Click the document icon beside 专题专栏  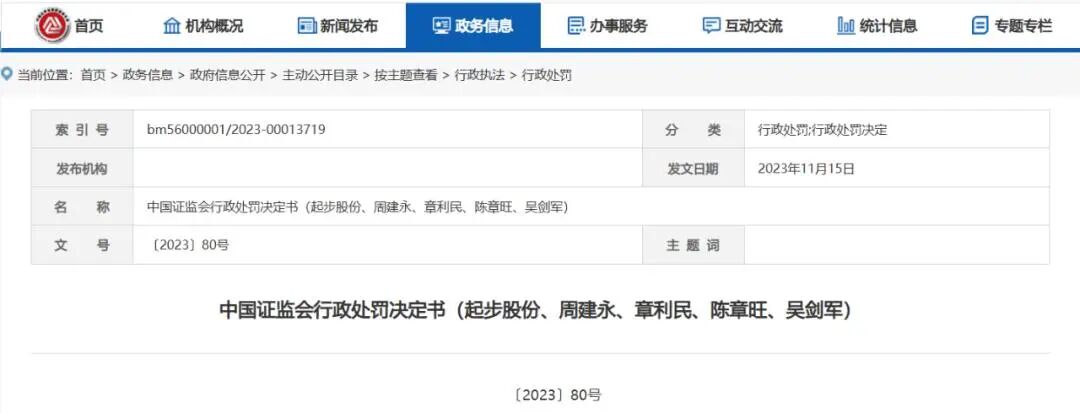click(x=979, y=26)
